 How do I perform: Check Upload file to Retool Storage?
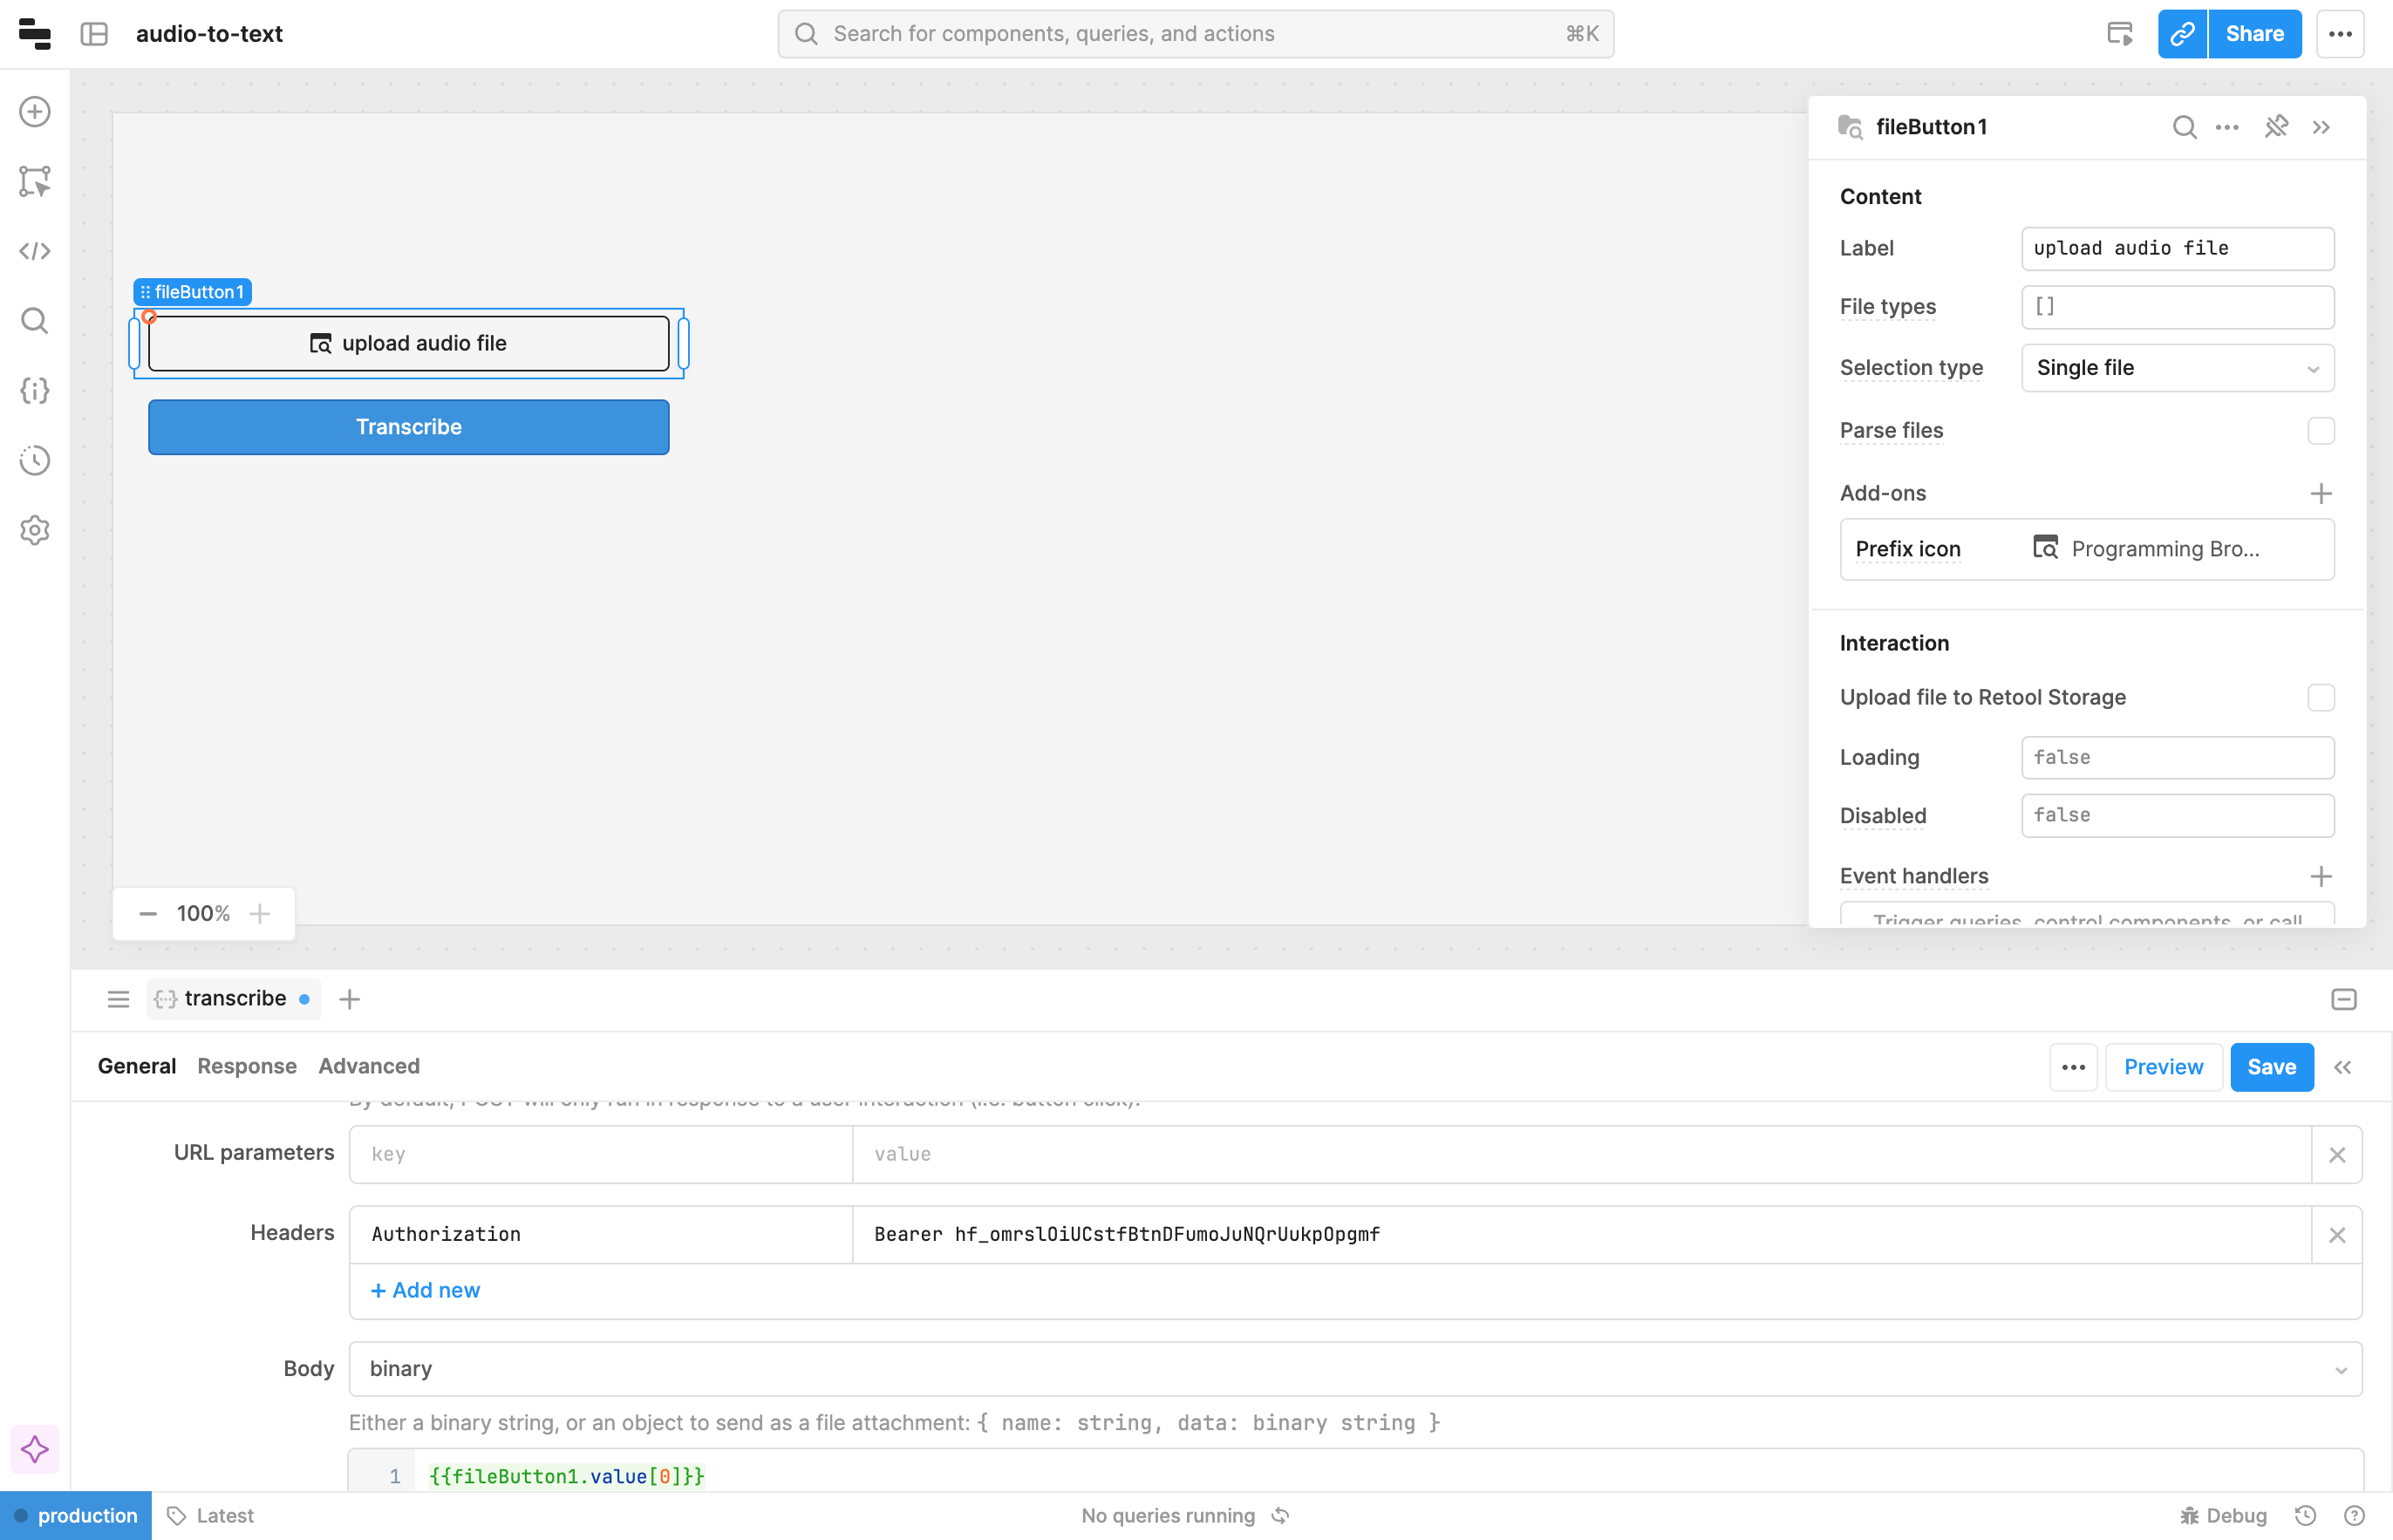[2320, 698]
